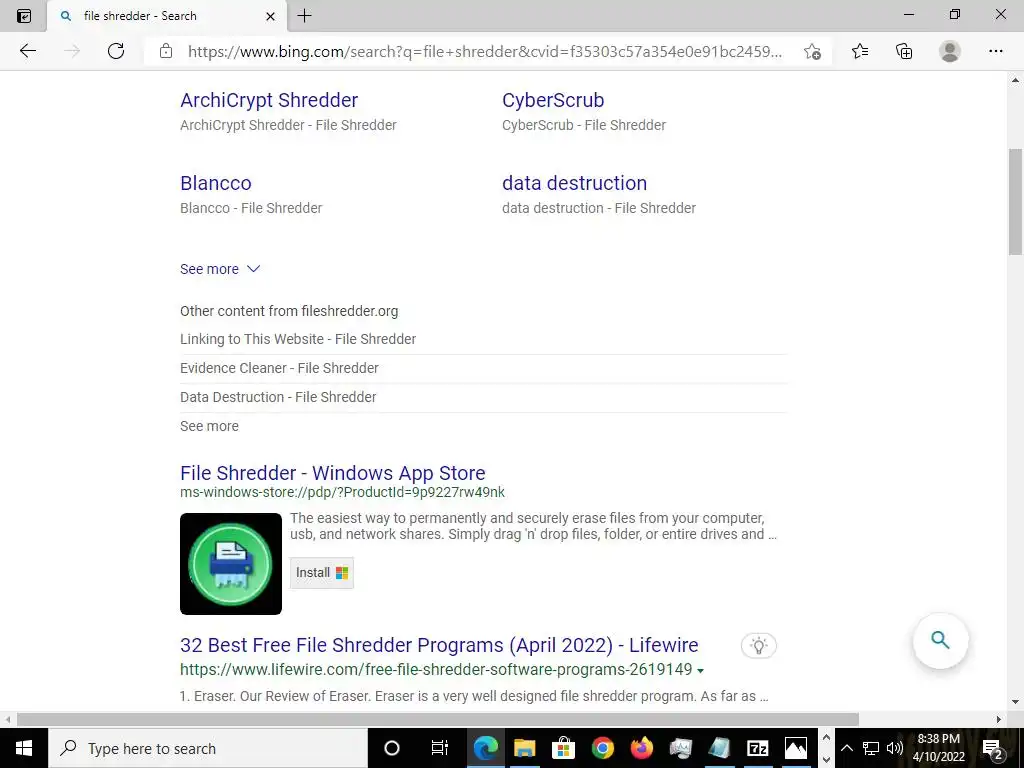Open the Favorites list

860,51
